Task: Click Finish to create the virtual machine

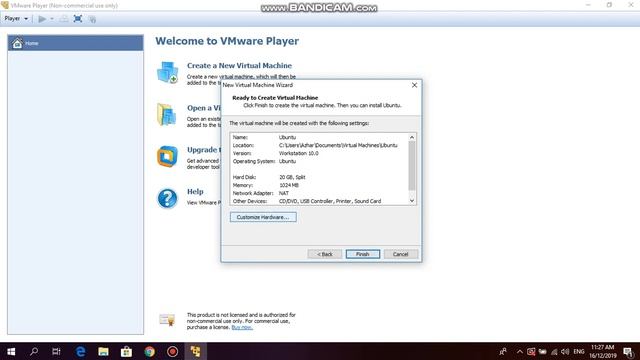Action: (362, 254)
